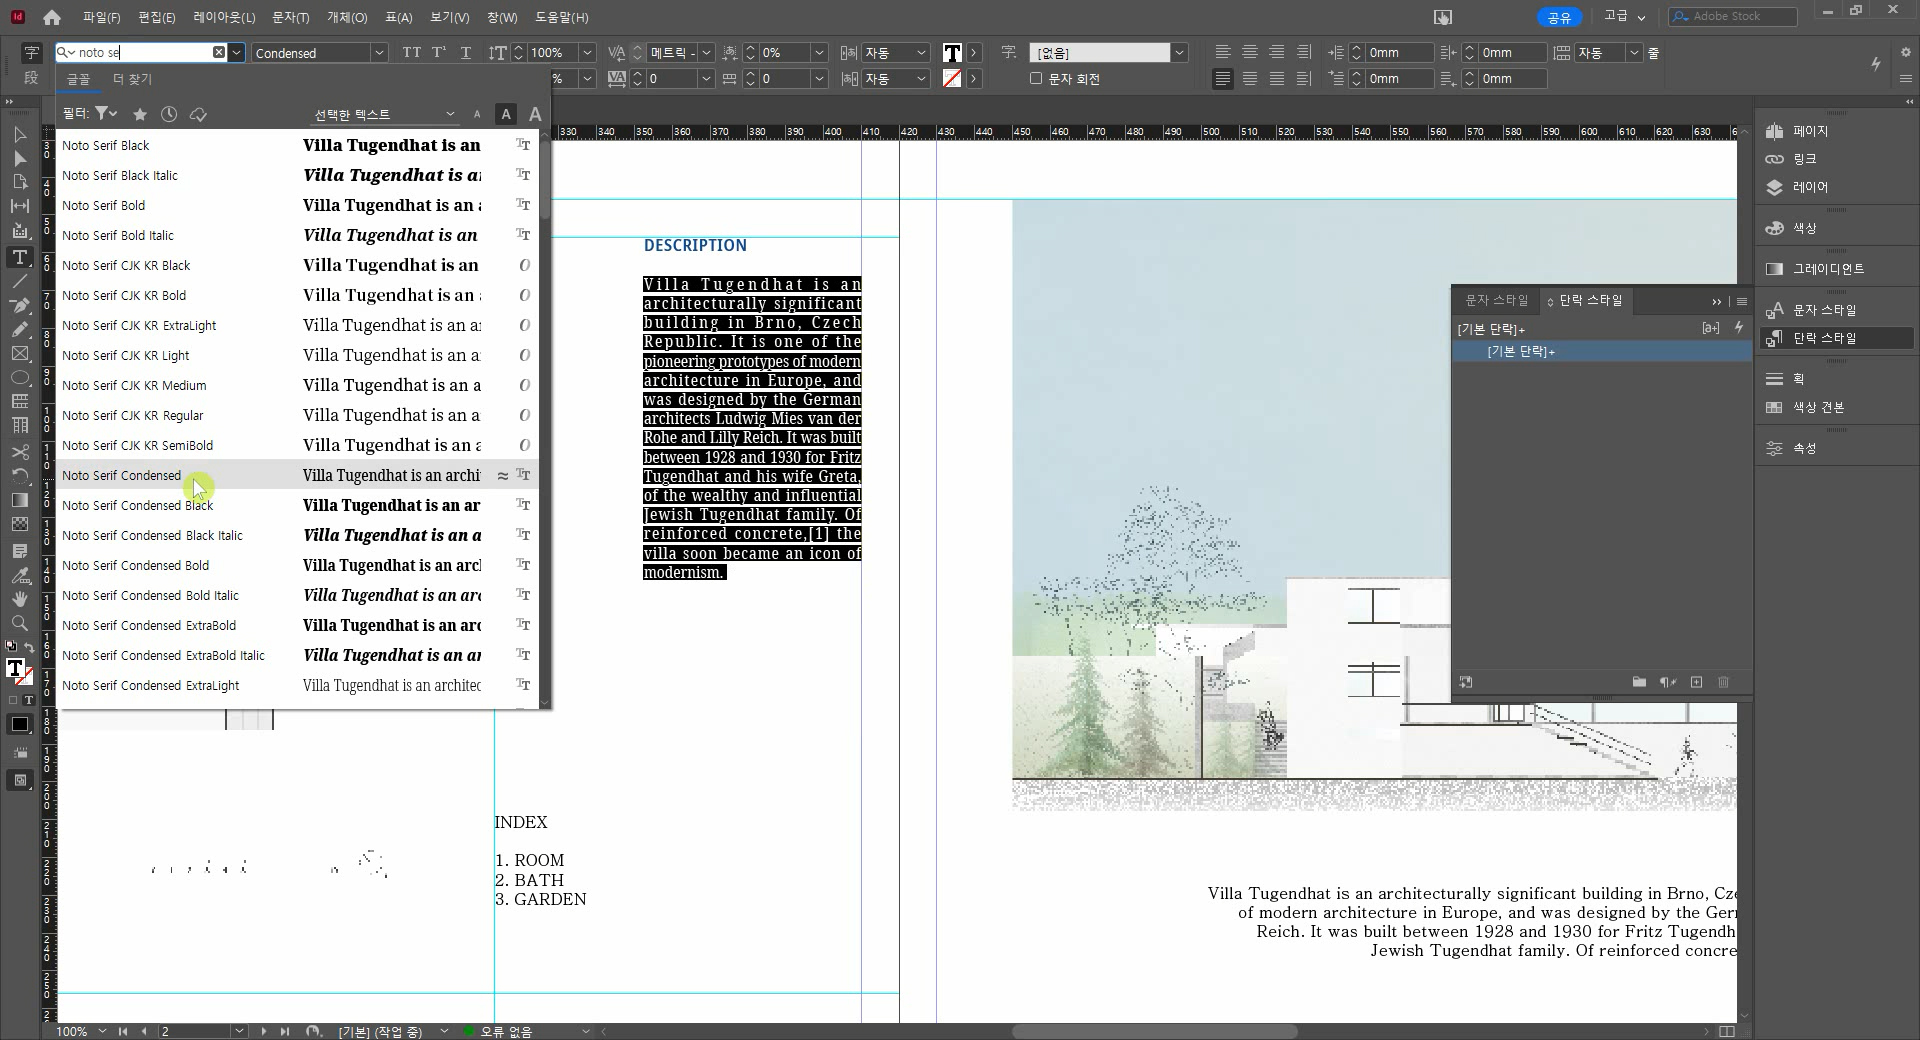Select the Line tool
Viewport: 1920px width, 1040px height.
[19, 281]
